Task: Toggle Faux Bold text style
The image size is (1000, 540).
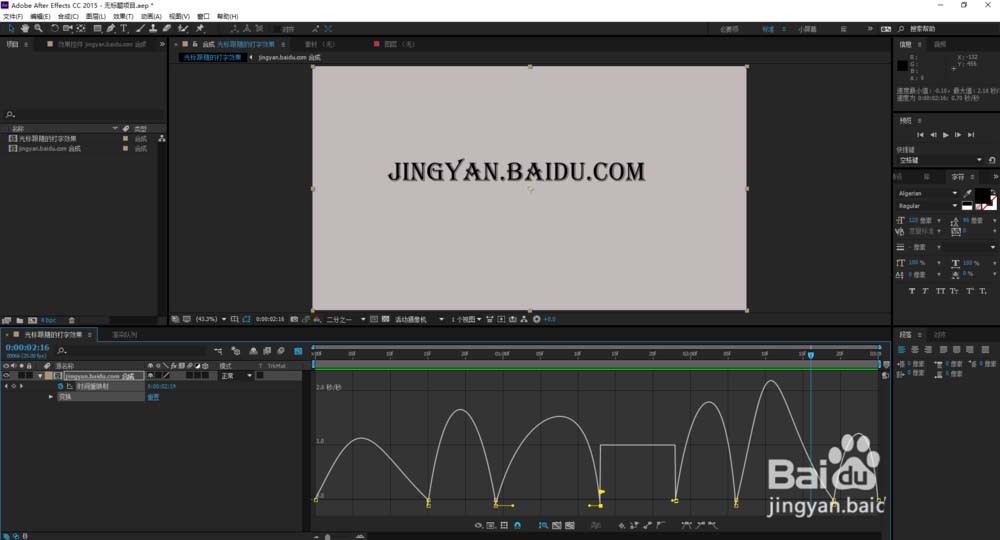Action: (912, 291)
